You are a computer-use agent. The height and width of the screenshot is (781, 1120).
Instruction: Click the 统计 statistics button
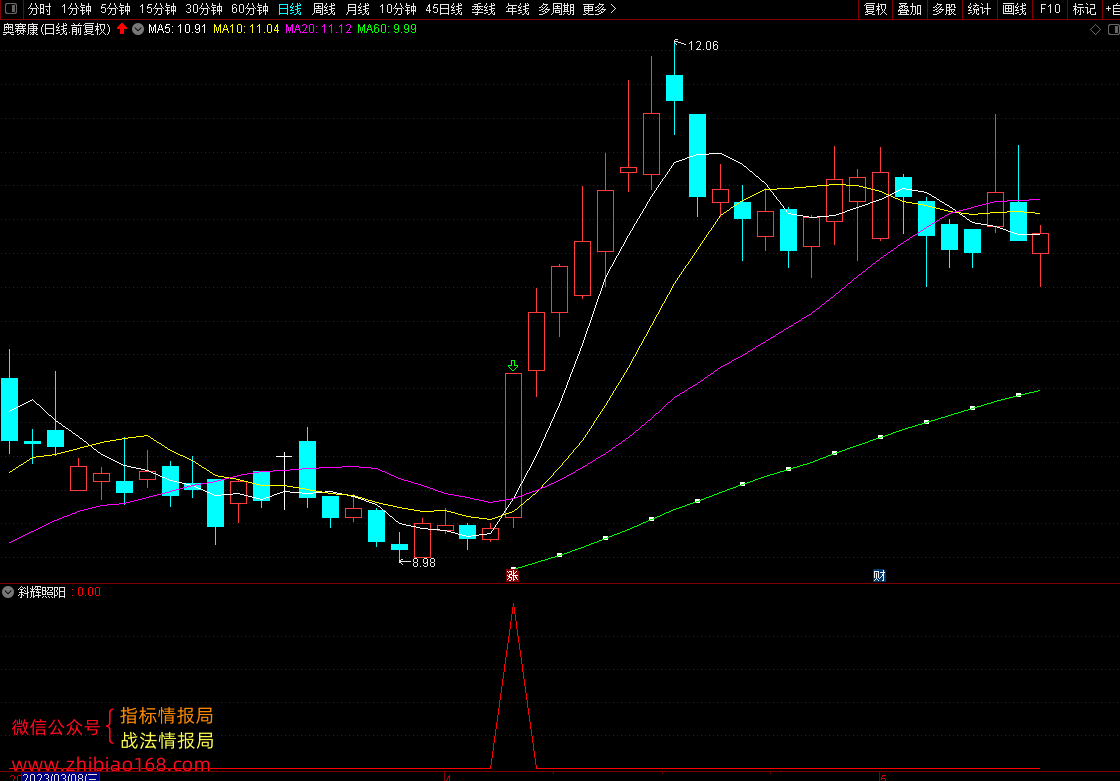(979, 9)
